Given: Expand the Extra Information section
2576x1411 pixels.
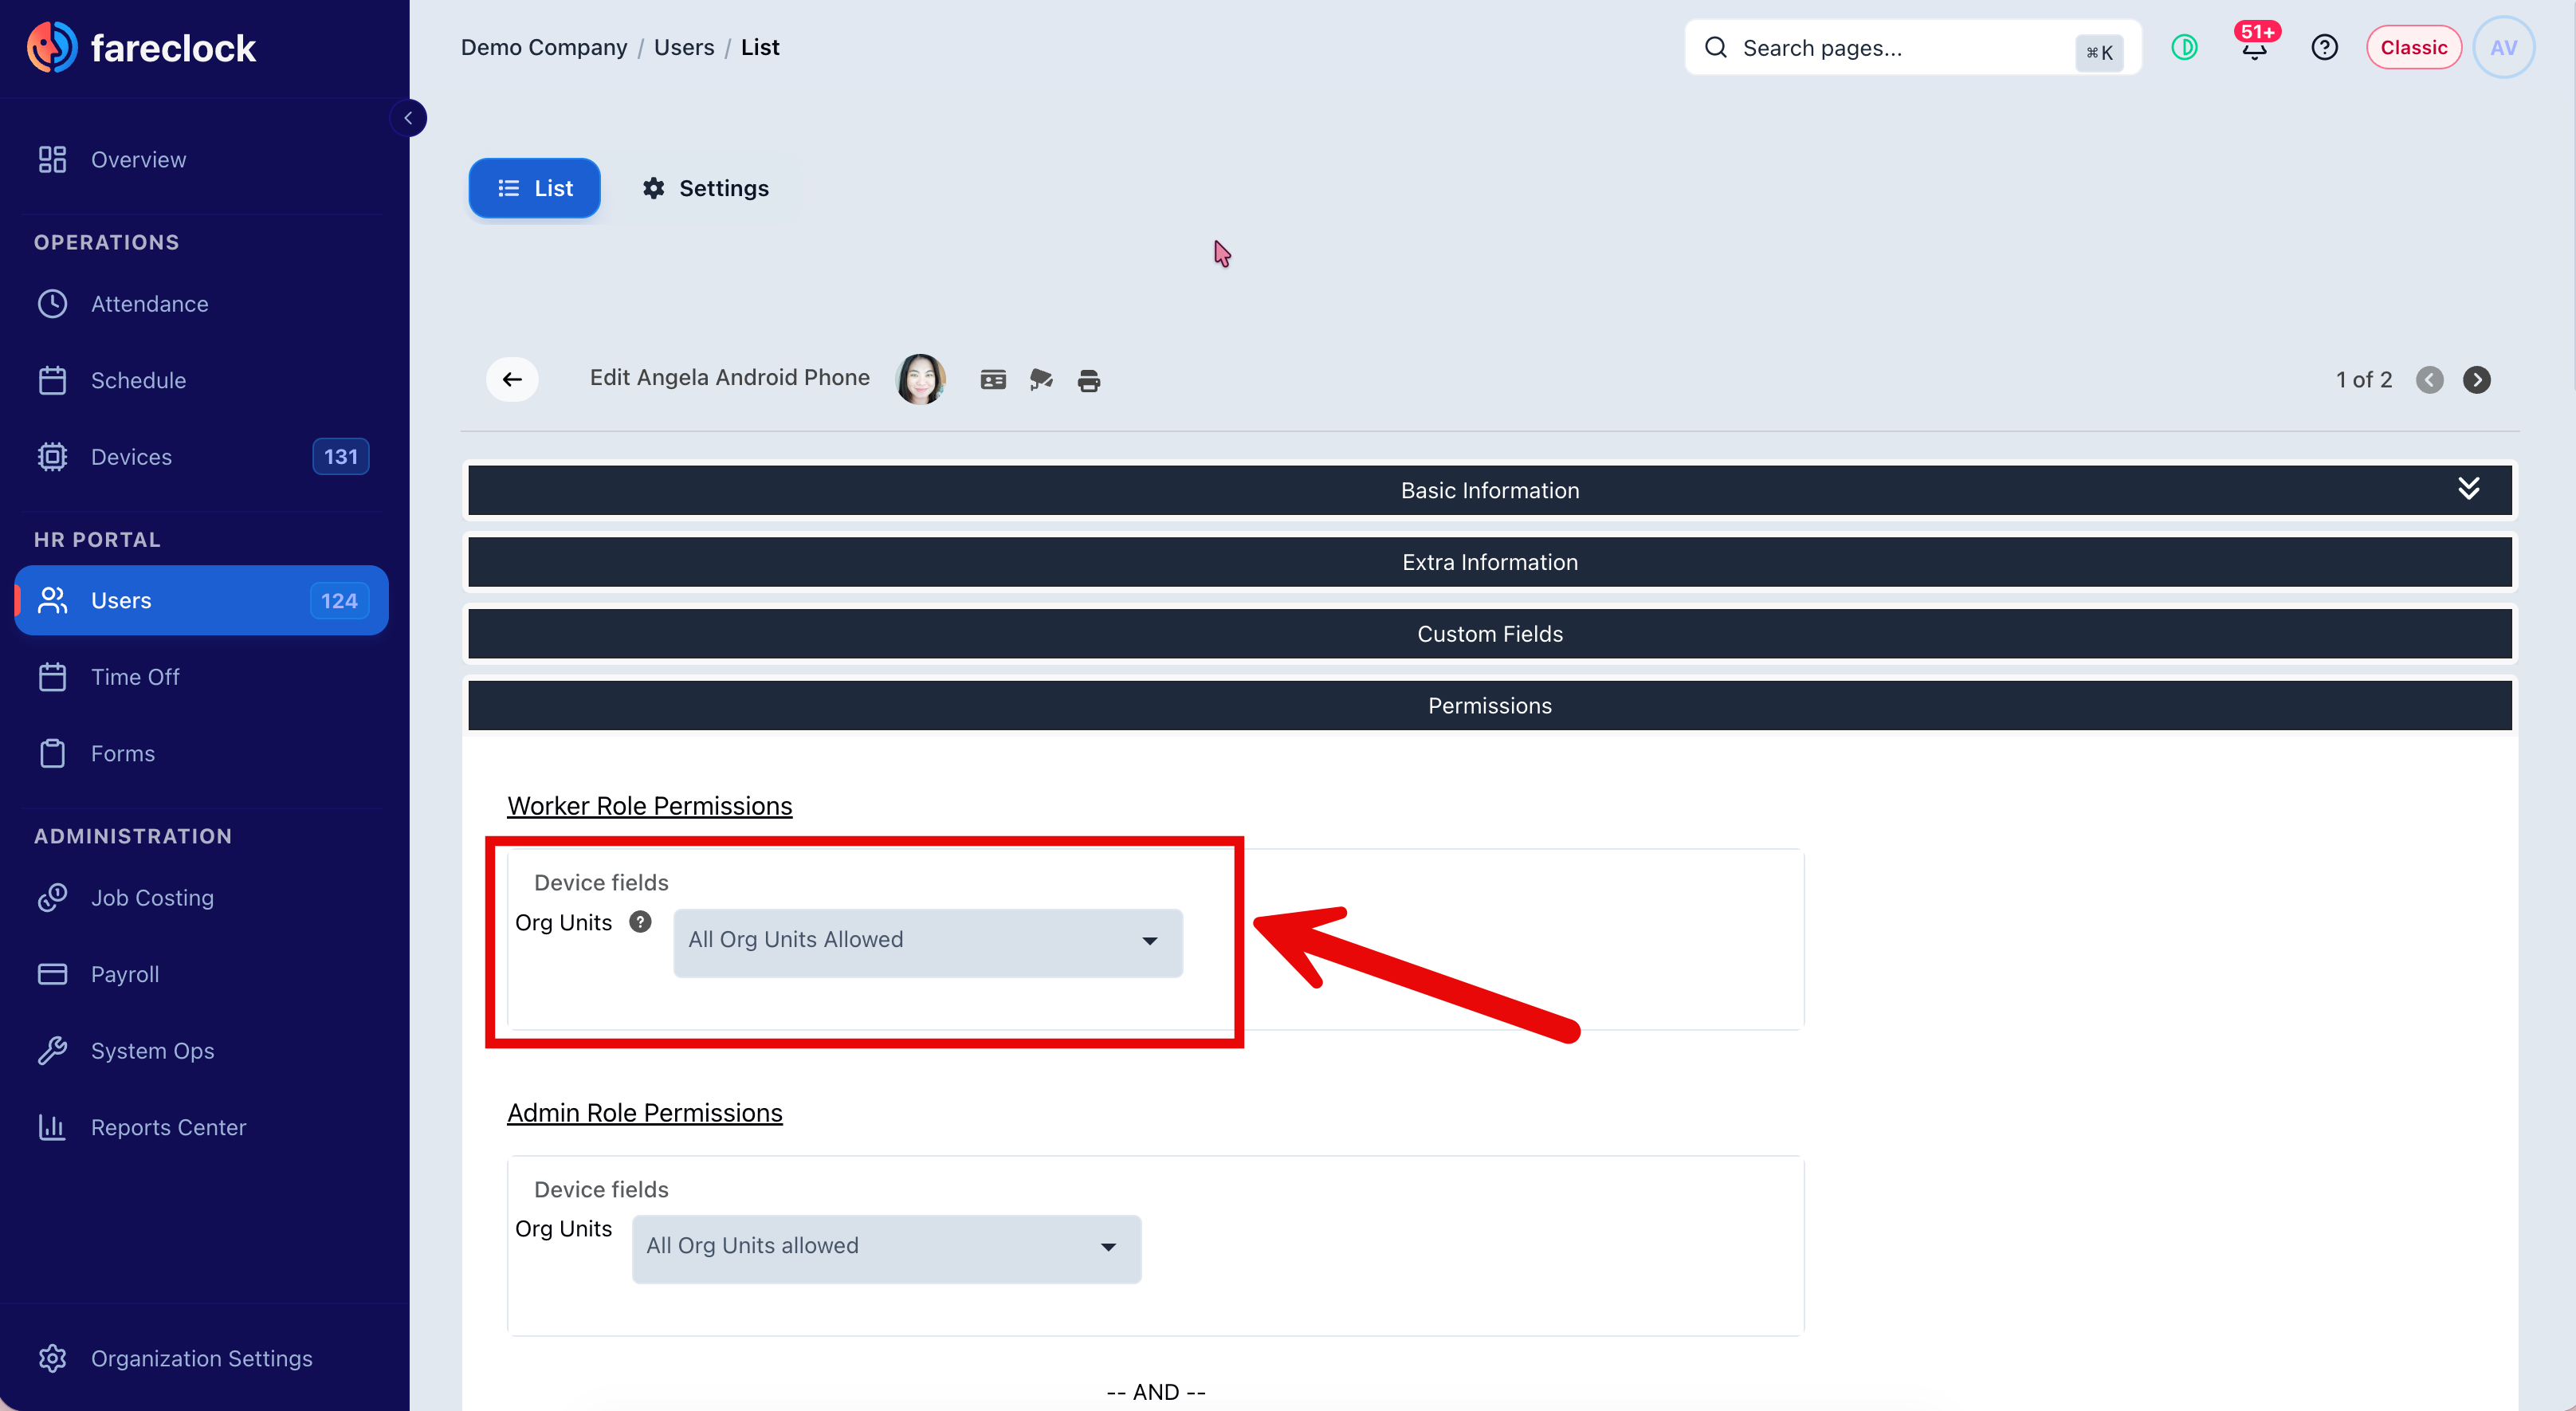Looking at the screenshot, I should (1489, 562).
